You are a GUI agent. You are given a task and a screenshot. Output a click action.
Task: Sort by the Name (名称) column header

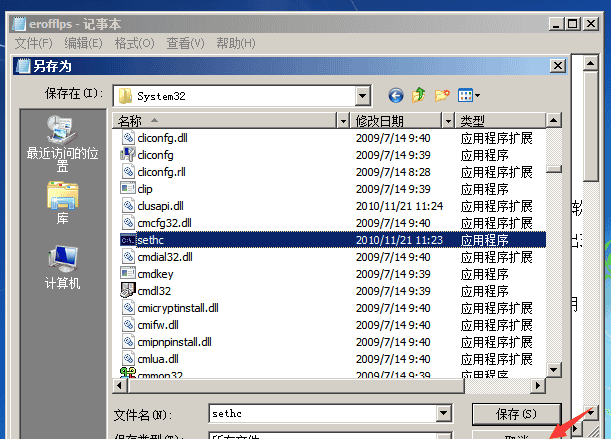(225, 121)
